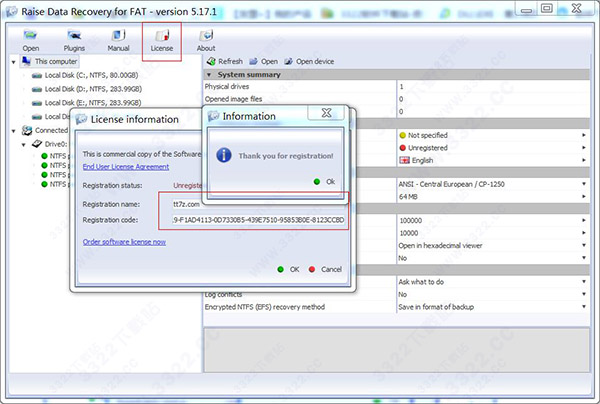The width and height of the screenshot is (600, 404).
Task: Open the Plugins toolbar icon
Action: pos(74,41)
